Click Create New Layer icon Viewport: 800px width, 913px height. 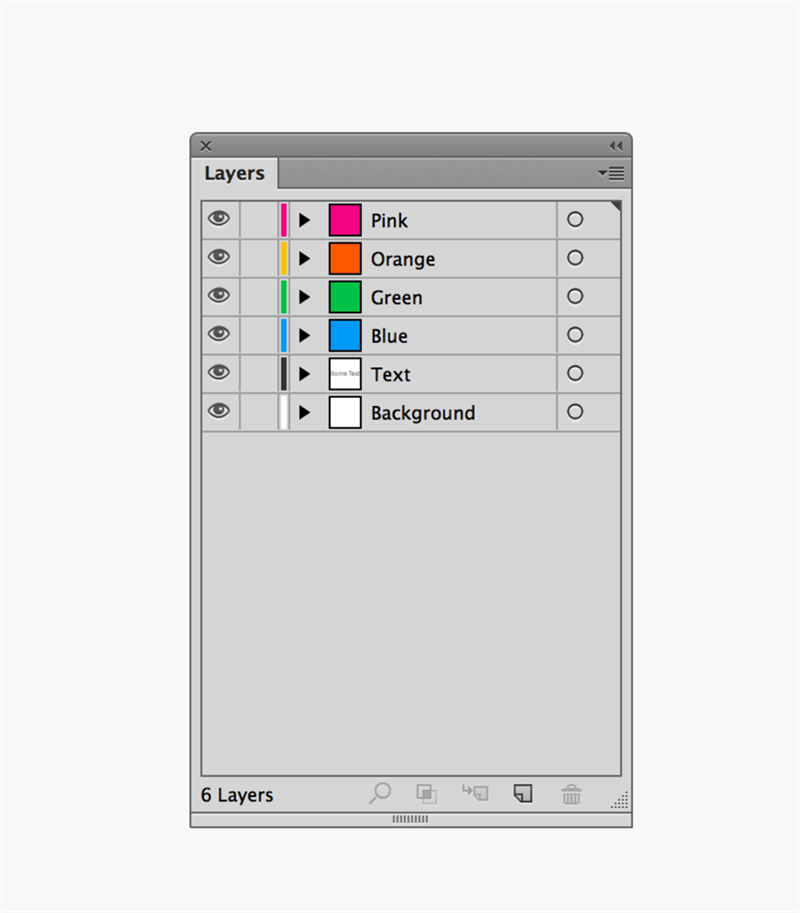pos(523,793)
